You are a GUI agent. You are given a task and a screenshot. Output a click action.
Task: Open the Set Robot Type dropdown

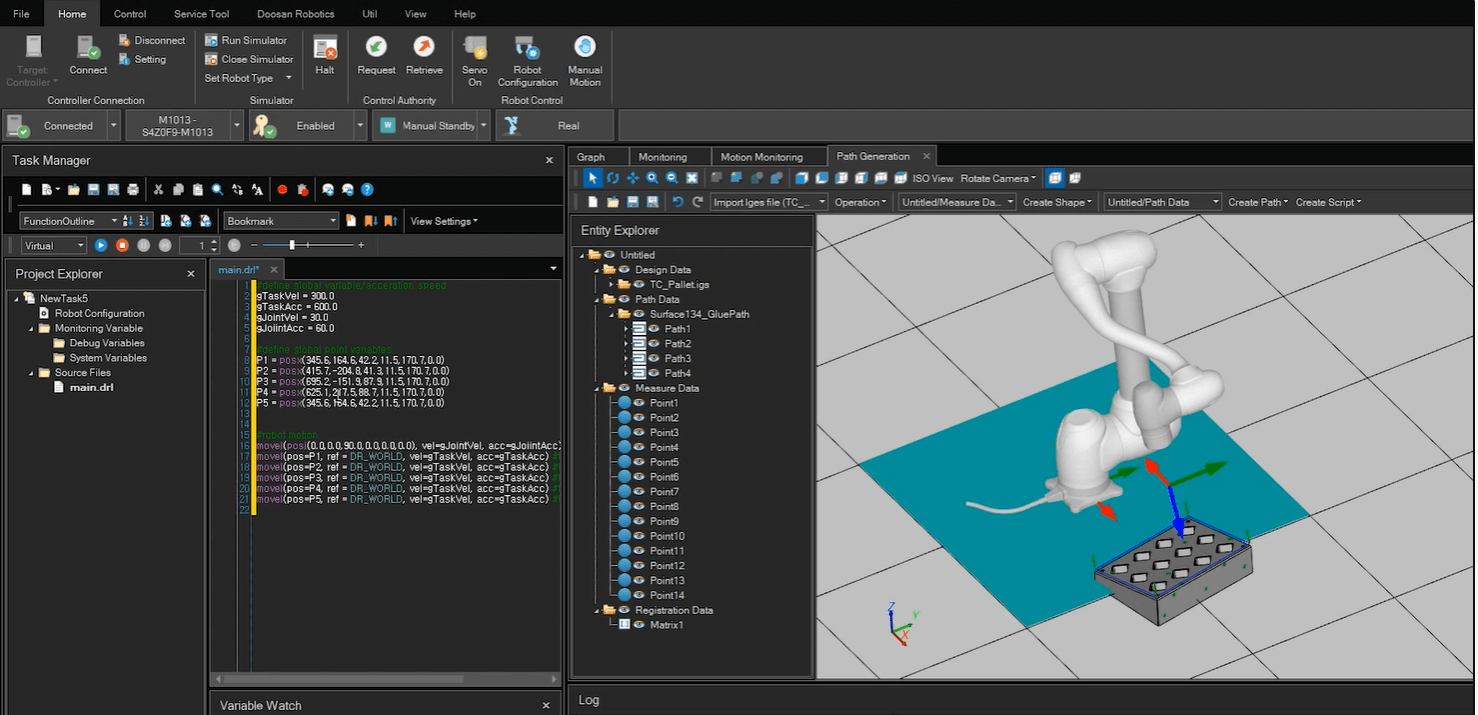(248, 78)
